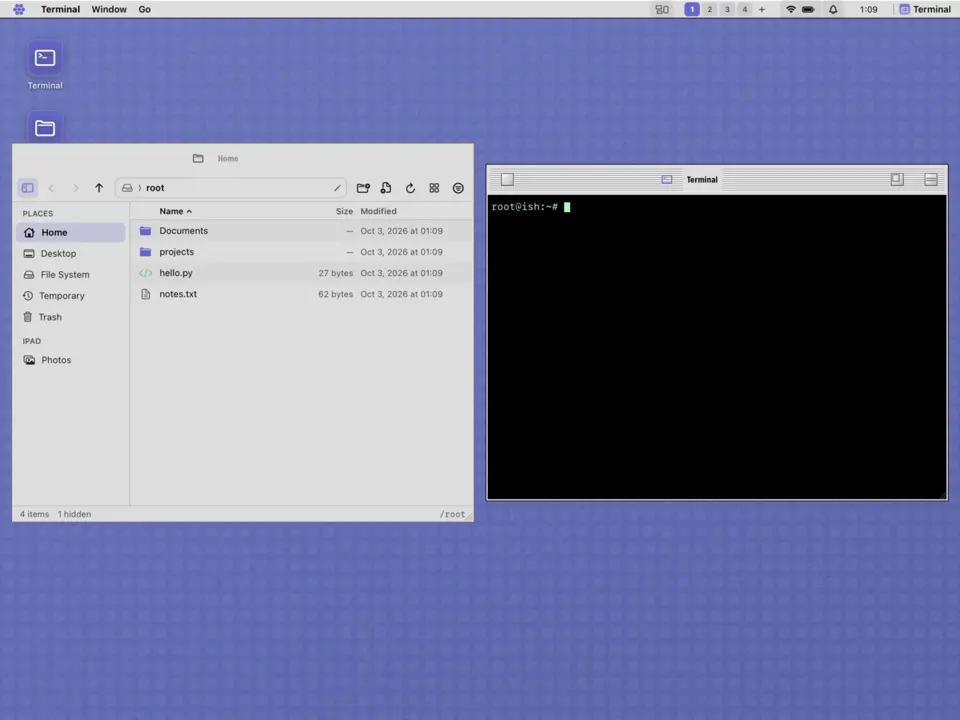Switch to workspace 4
The image size is (960, 720).
click(x=744, y=9)
